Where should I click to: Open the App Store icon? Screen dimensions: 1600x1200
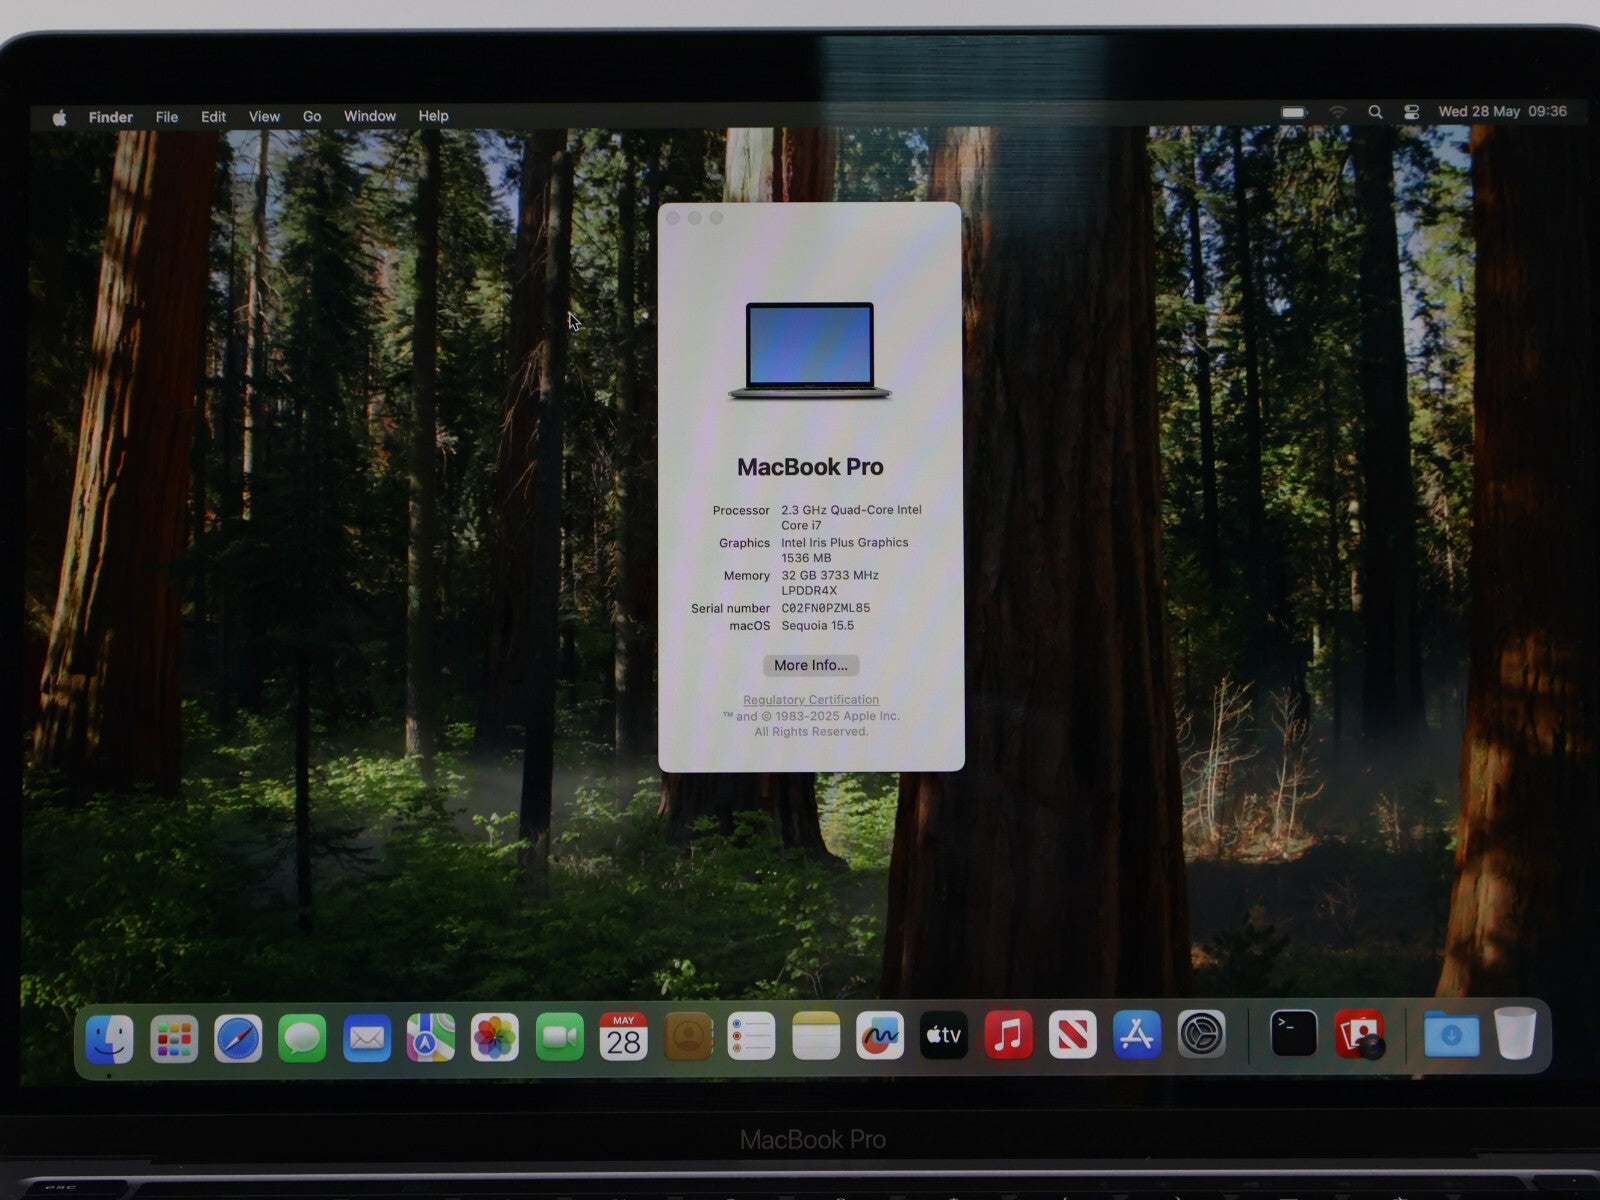pyautogui.click(x=1137, y=1035)
